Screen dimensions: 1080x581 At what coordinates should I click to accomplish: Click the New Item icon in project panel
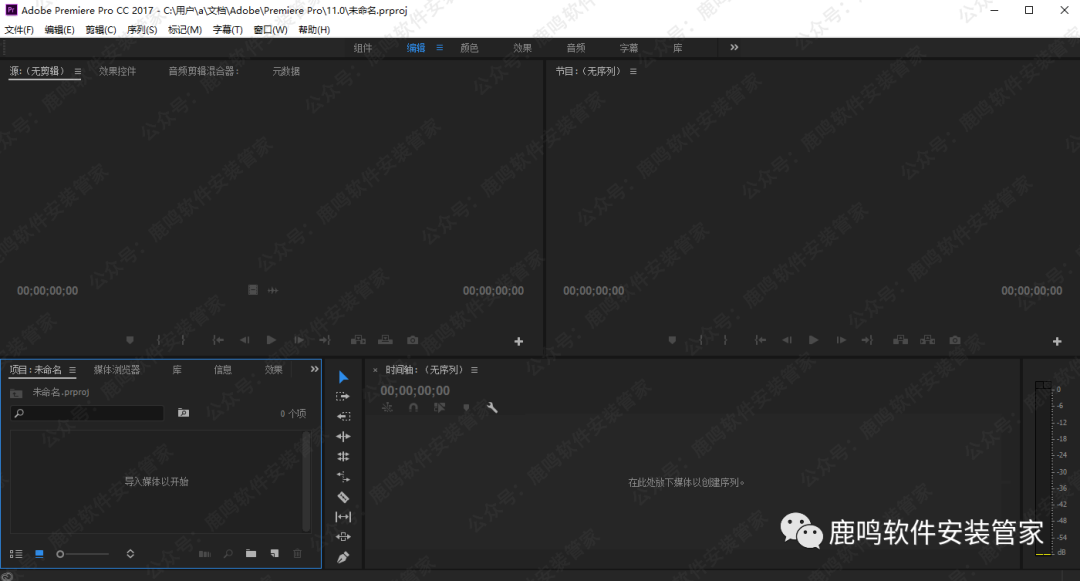(x=274, y=553)
